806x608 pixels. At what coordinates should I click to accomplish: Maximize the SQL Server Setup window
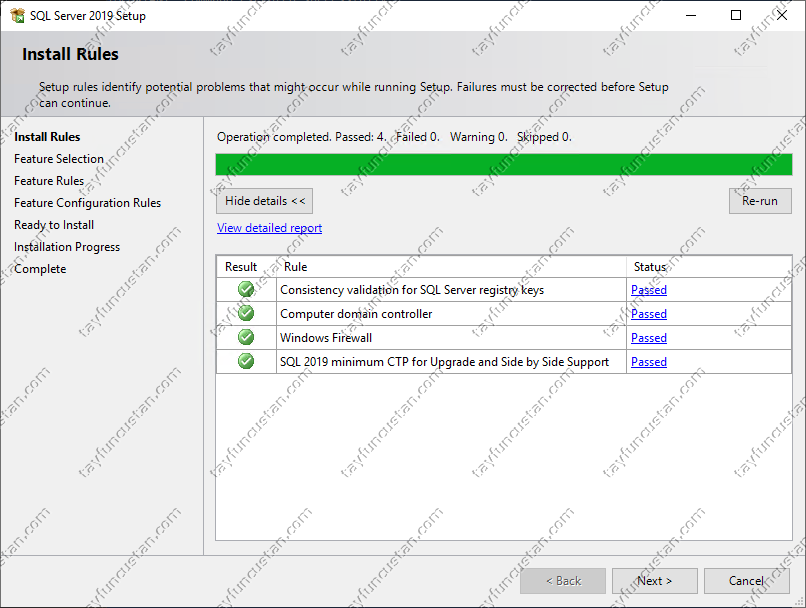click(x=736, y=15)
